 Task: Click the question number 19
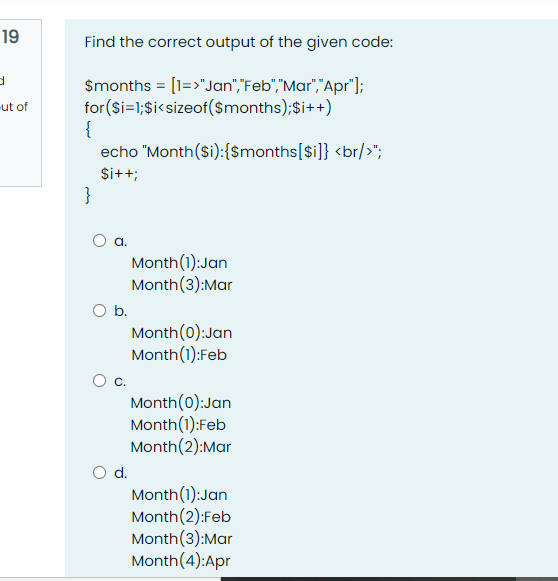(x=10, y=37)
